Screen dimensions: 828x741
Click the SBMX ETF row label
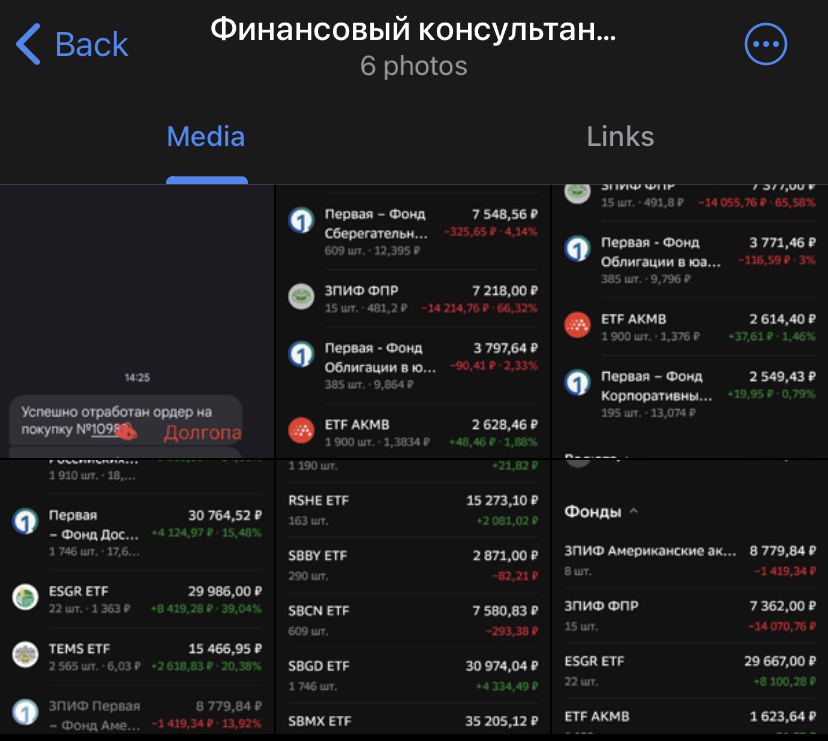coord(319,721)
